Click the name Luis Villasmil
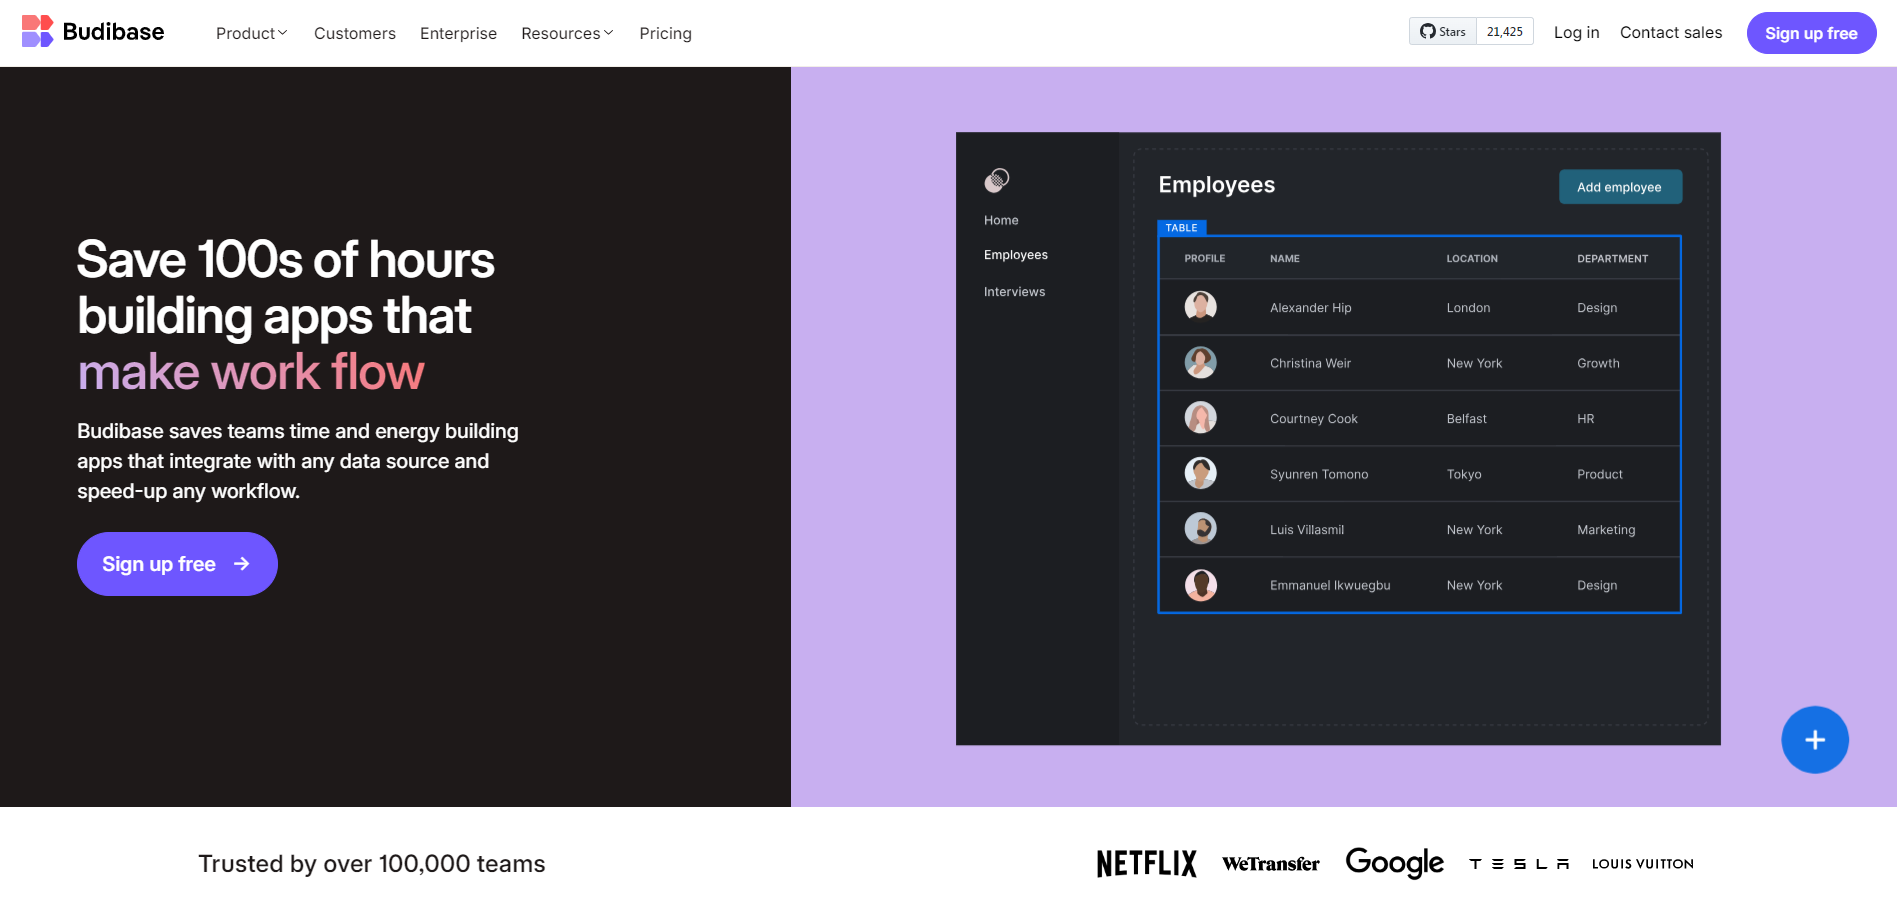Screen dimensions: 1897x900 1307,530
